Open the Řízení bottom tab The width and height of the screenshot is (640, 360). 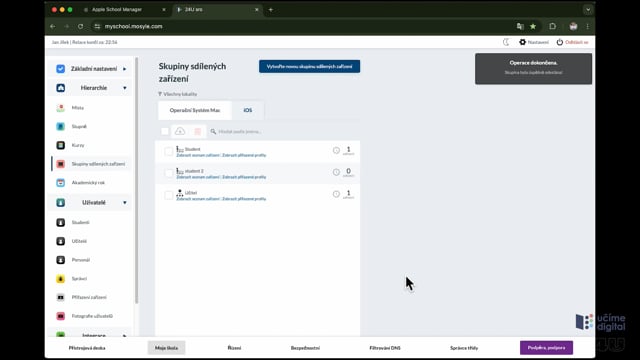coord(234,348)
